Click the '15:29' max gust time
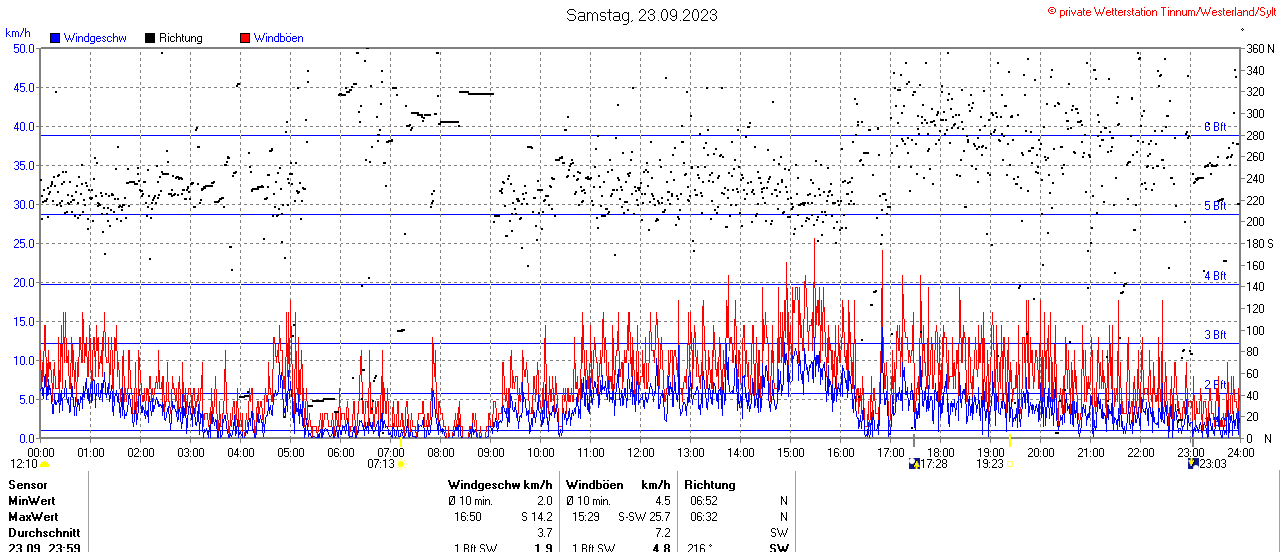 586,517
